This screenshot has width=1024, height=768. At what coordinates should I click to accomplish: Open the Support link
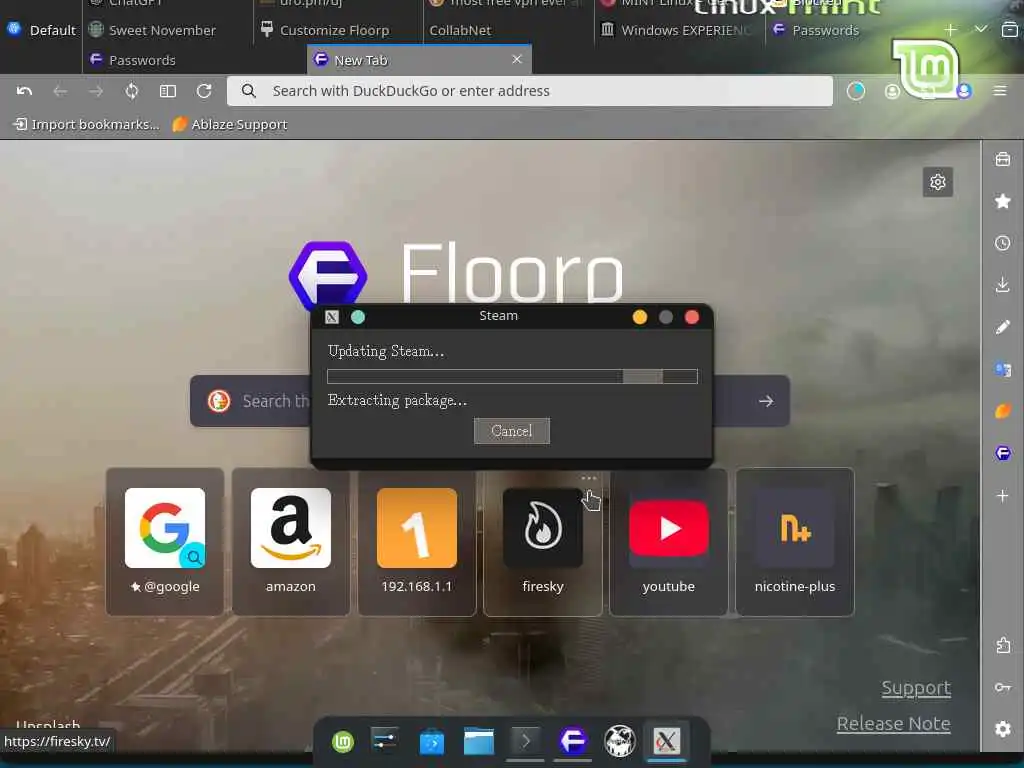tap(916, 688)
